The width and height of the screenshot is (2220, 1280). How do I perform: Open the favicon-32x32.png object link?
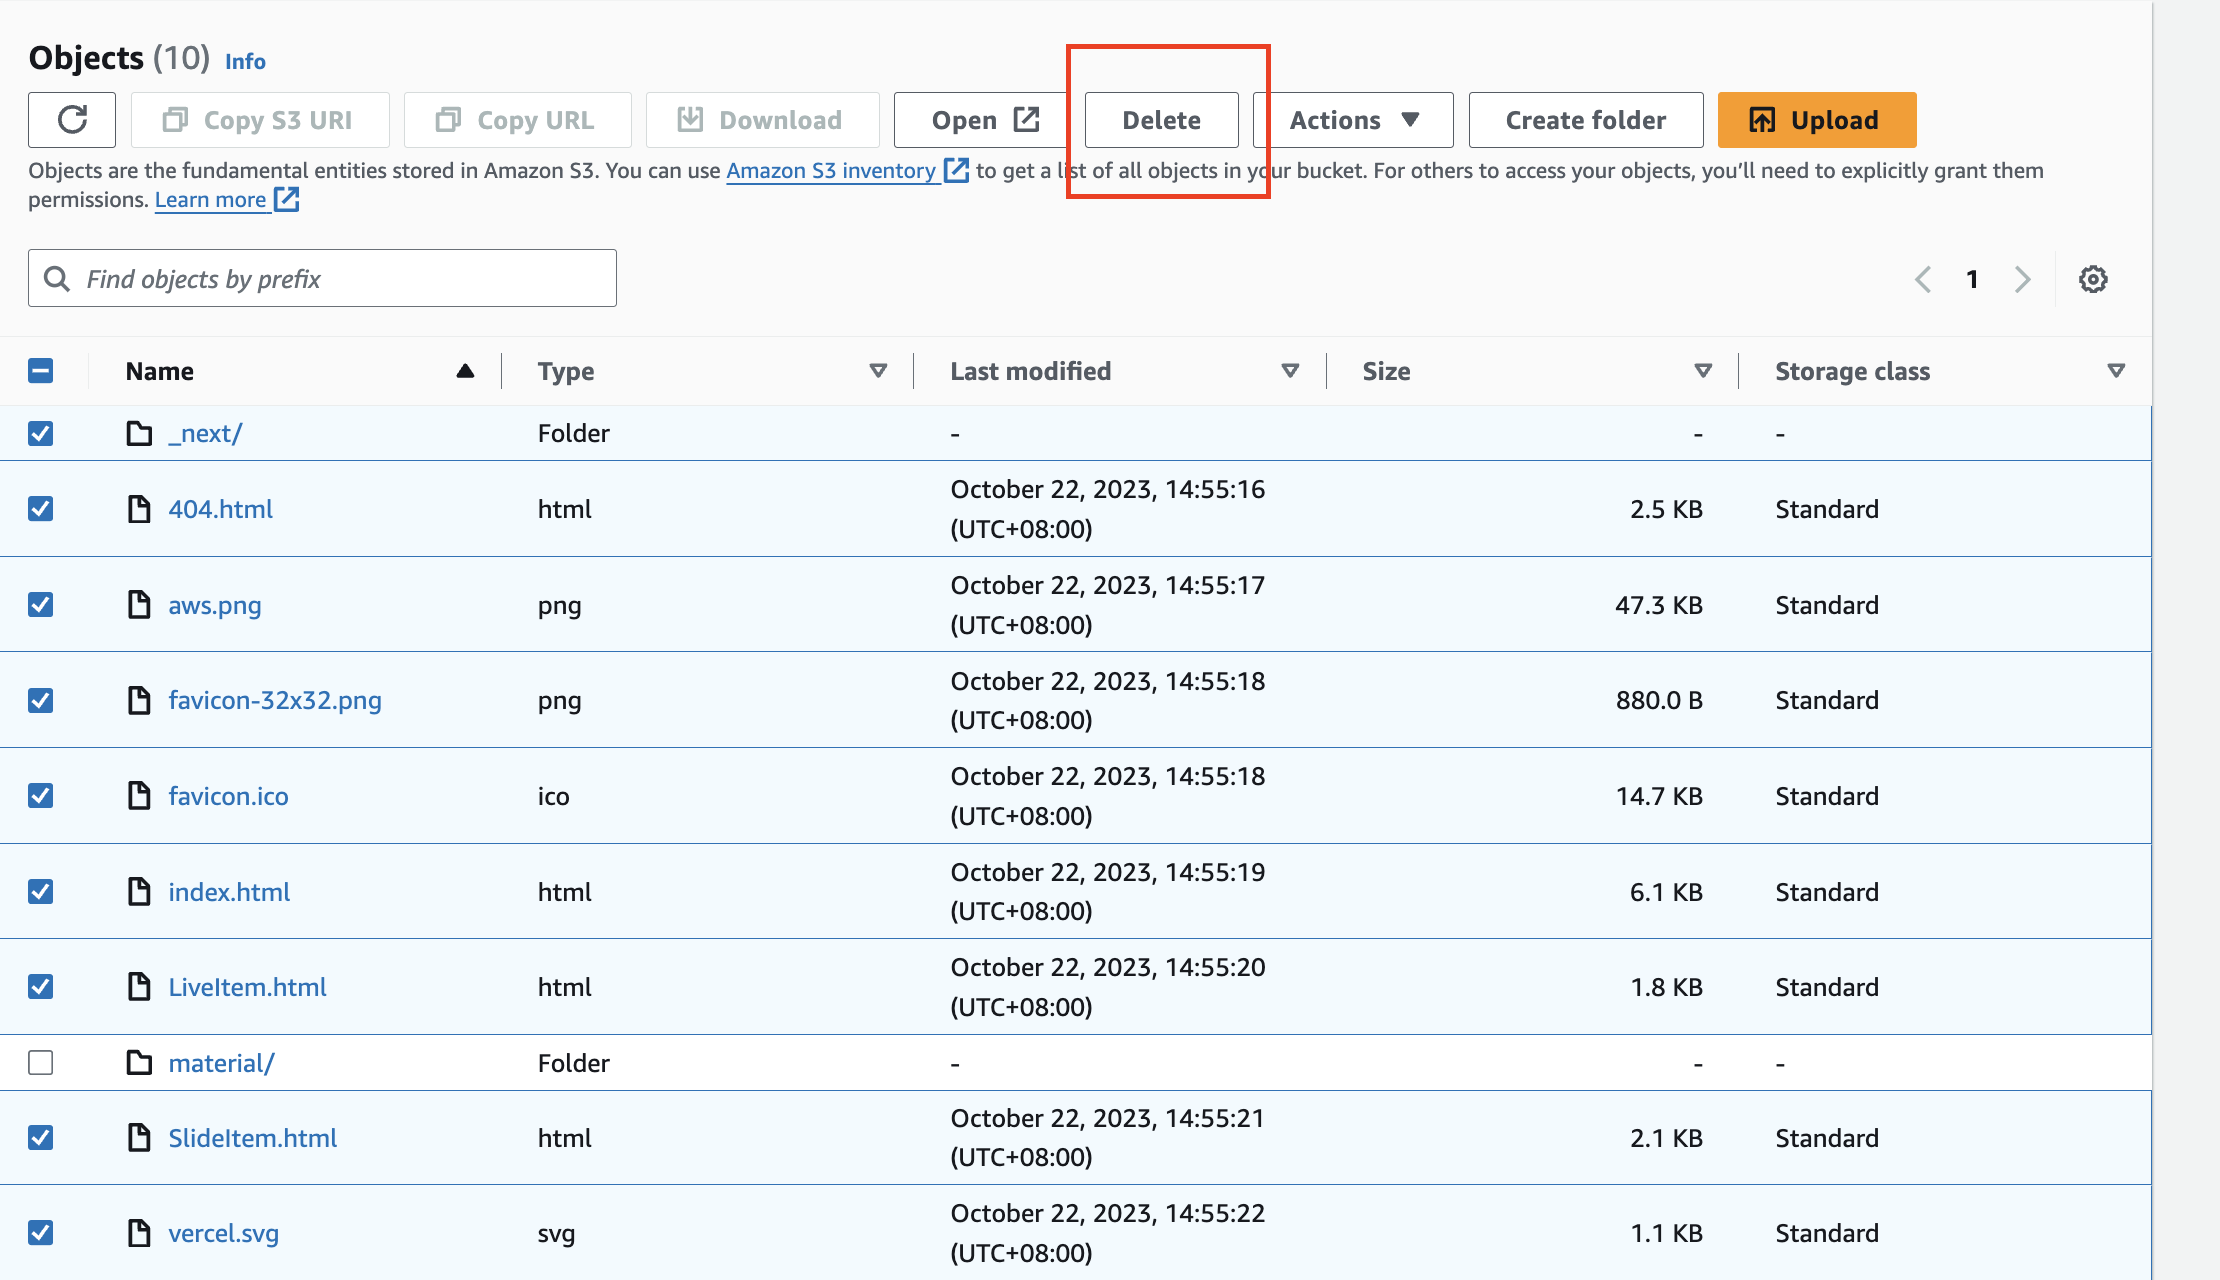[x=275, y=700]
